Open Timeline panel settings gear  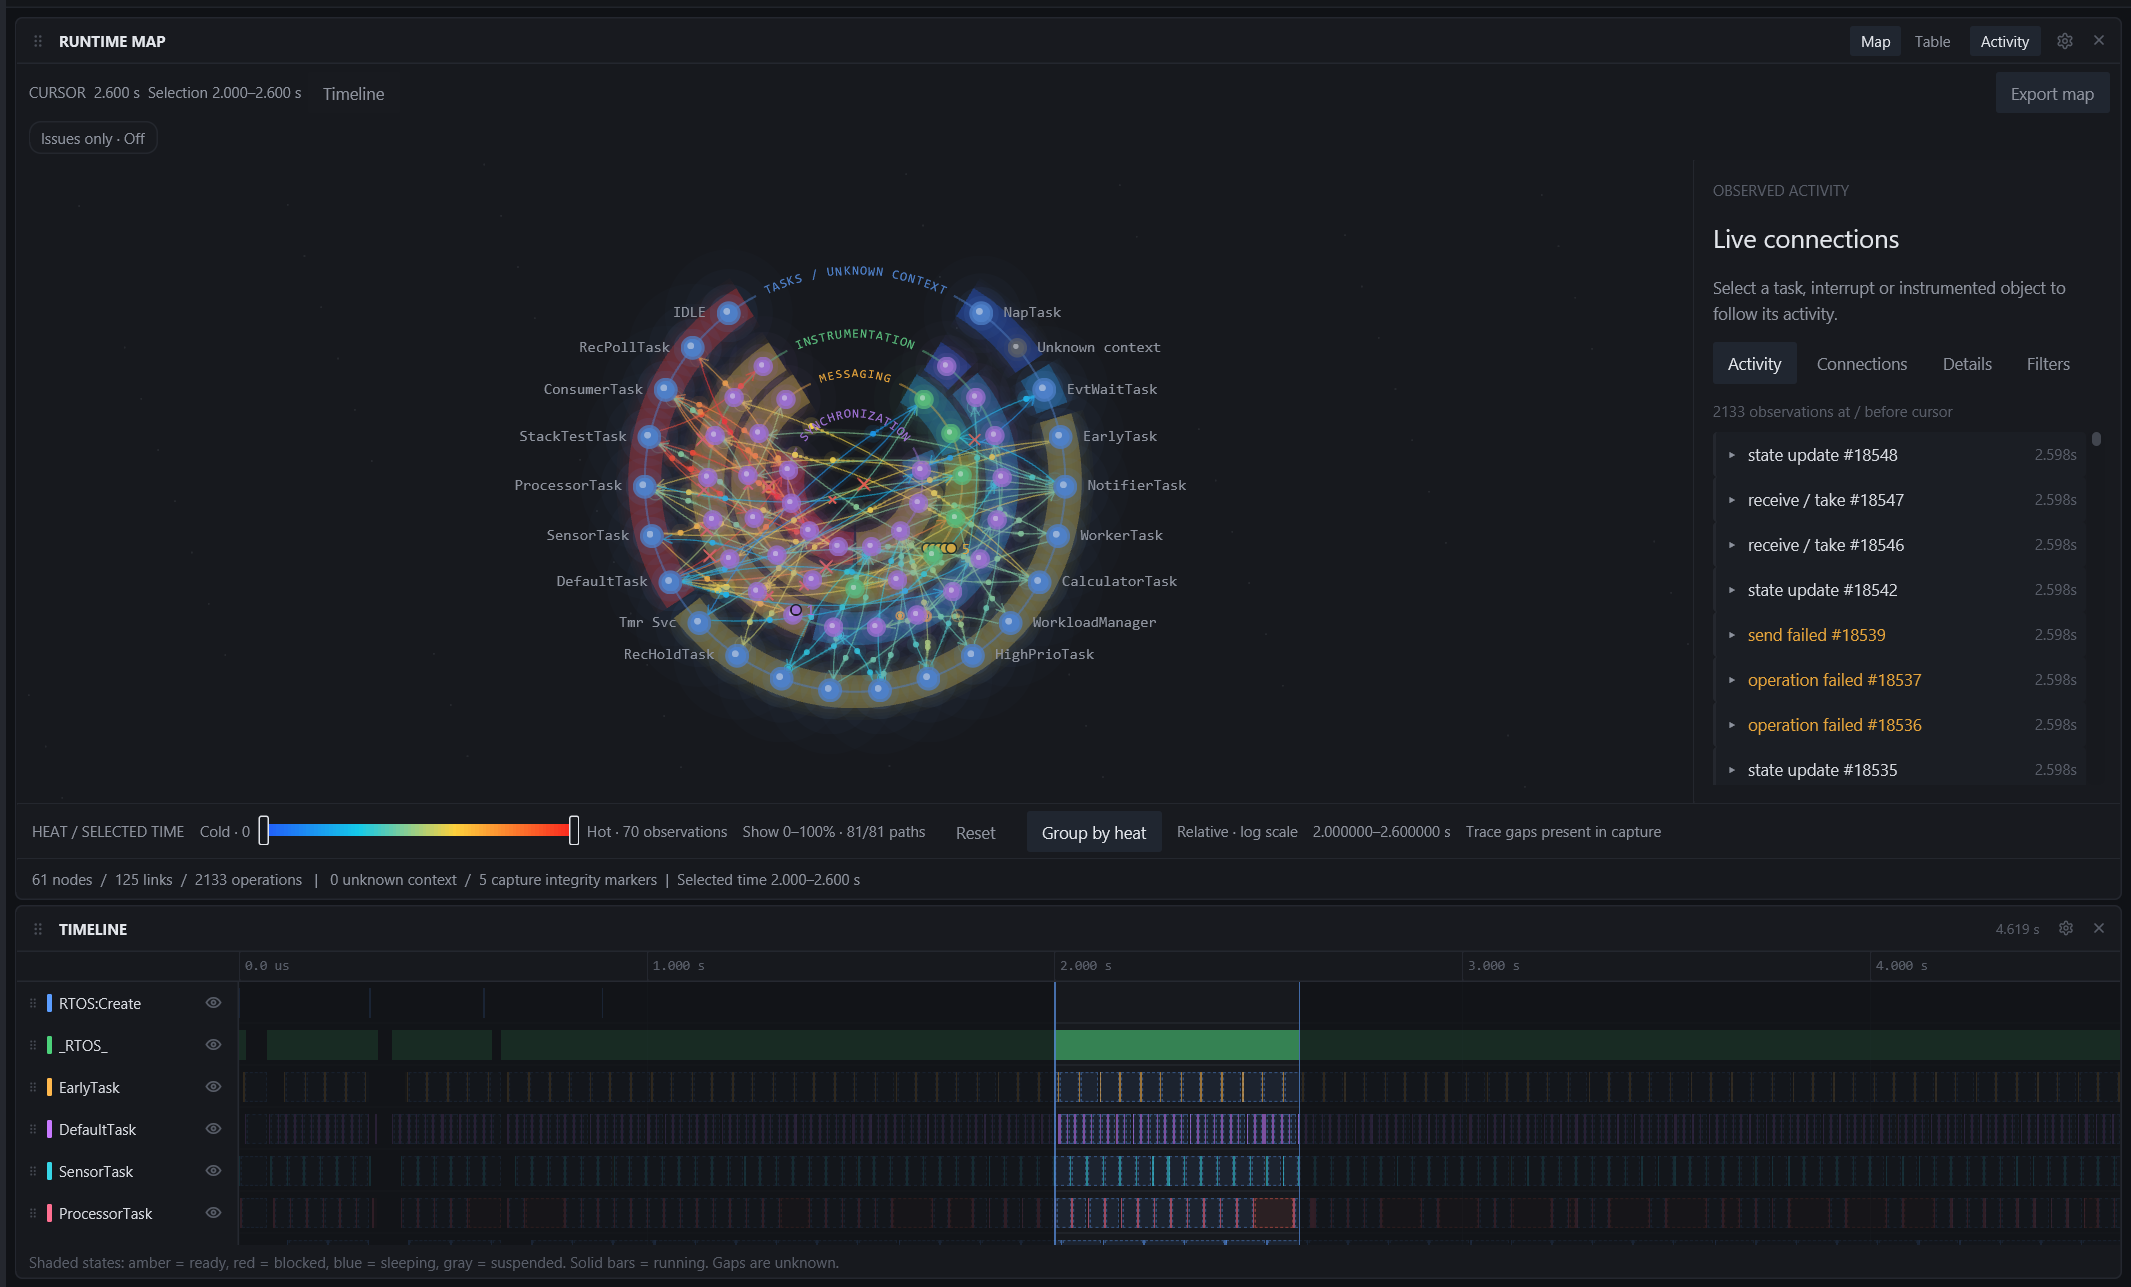(2066, 928)
